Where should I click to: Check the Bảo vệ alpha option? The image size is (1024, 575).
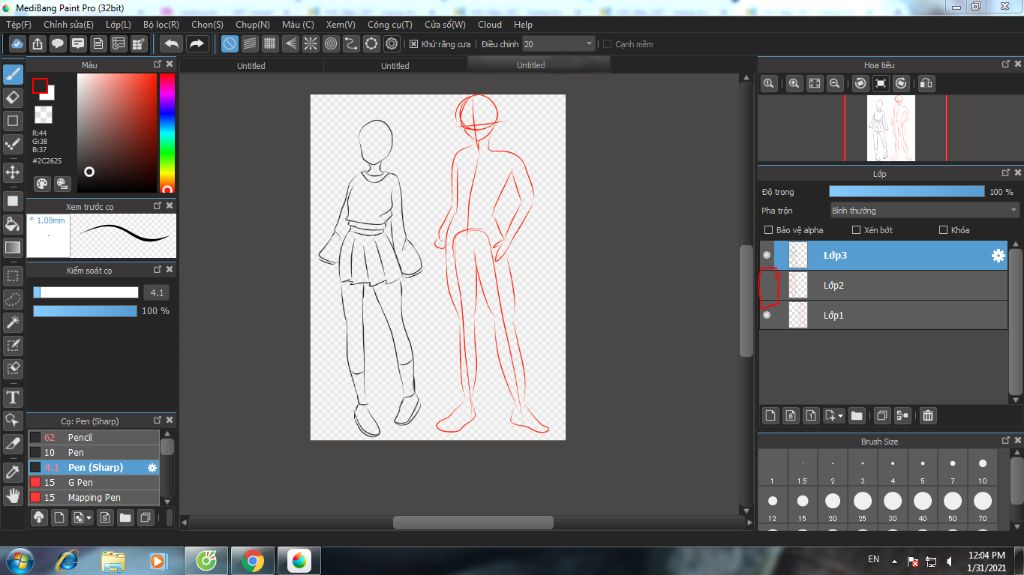point(769,230)
